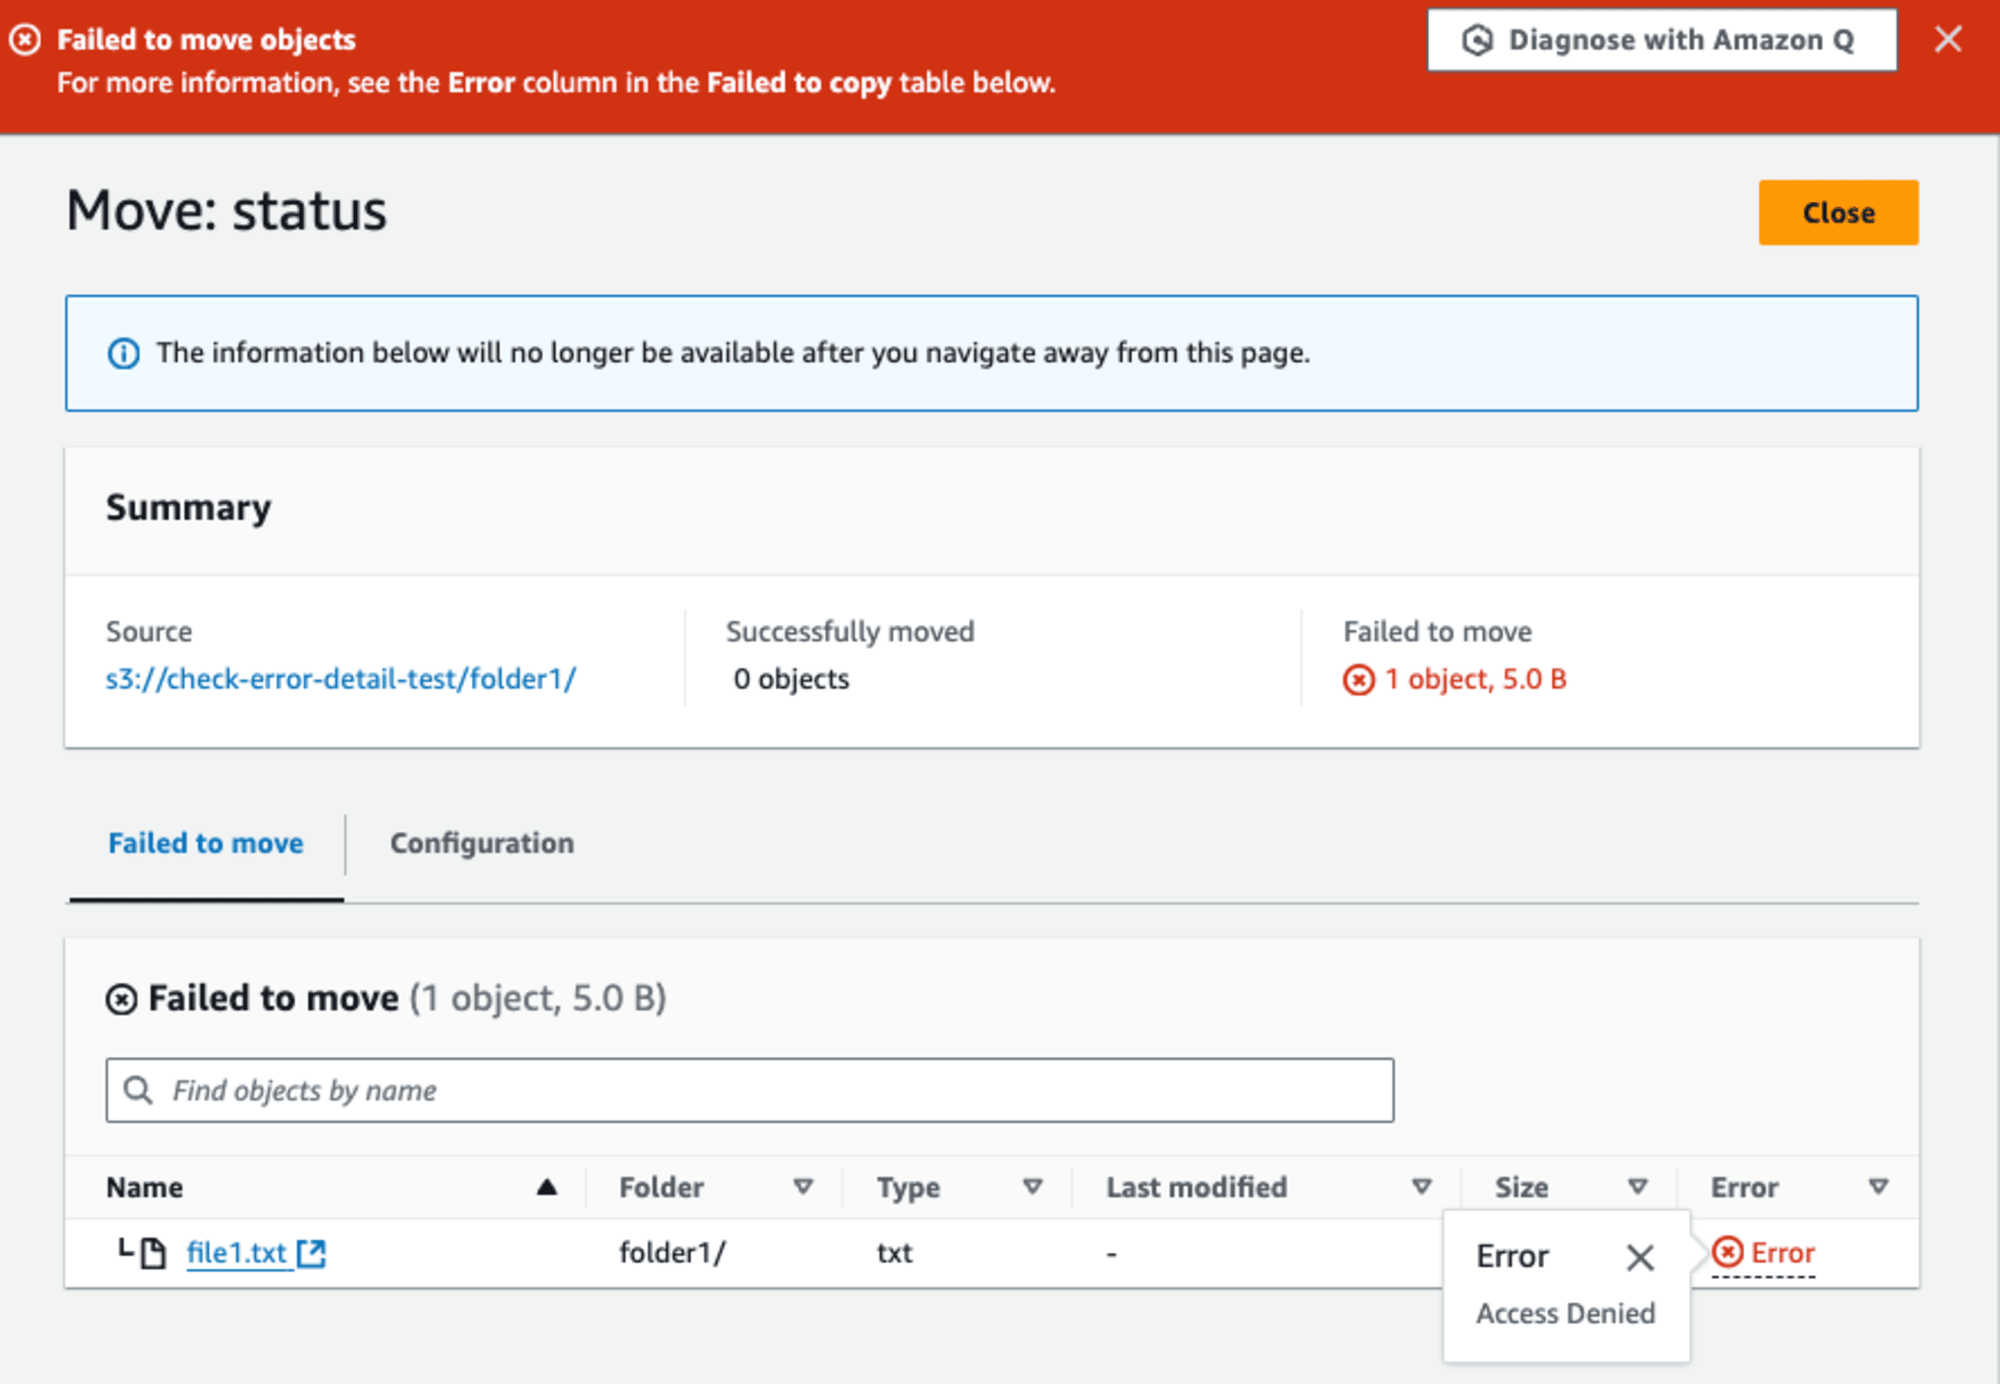Click the error status icon in summary row
The image size is (2000, 1384).
click(1351, 681)
